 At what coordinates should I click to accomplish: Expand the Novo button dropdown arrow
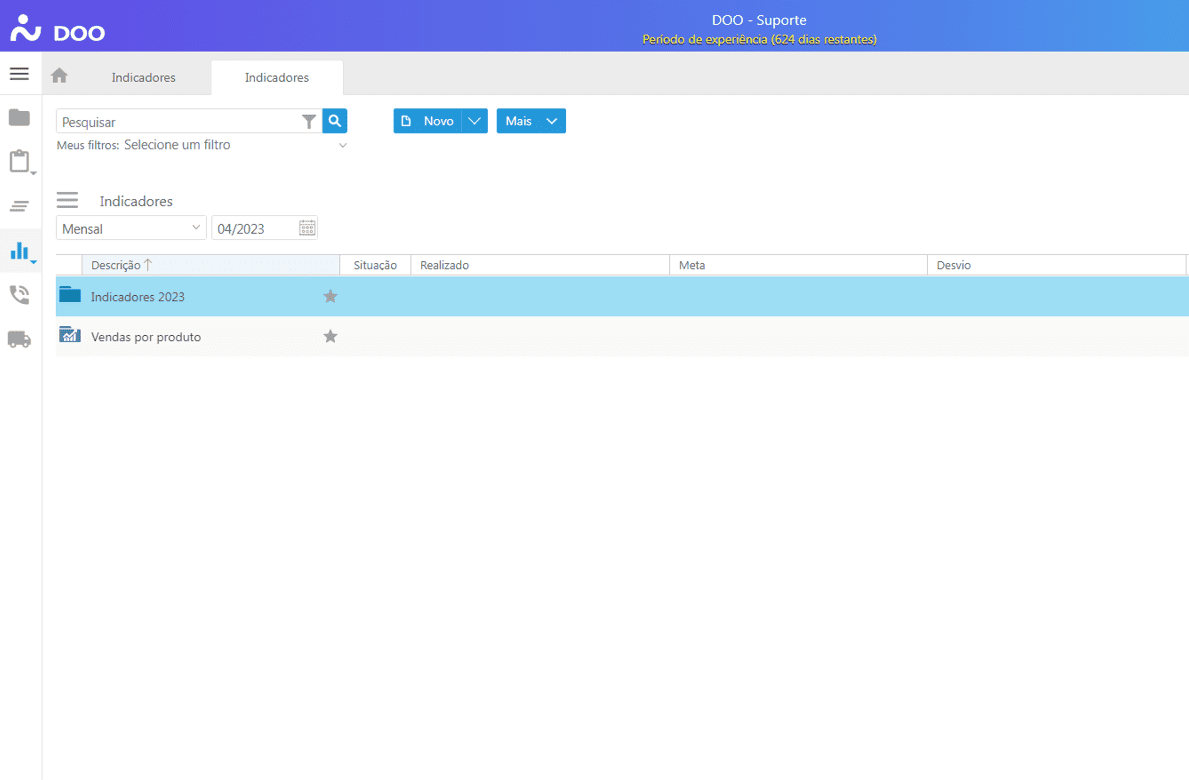[475, 121]
